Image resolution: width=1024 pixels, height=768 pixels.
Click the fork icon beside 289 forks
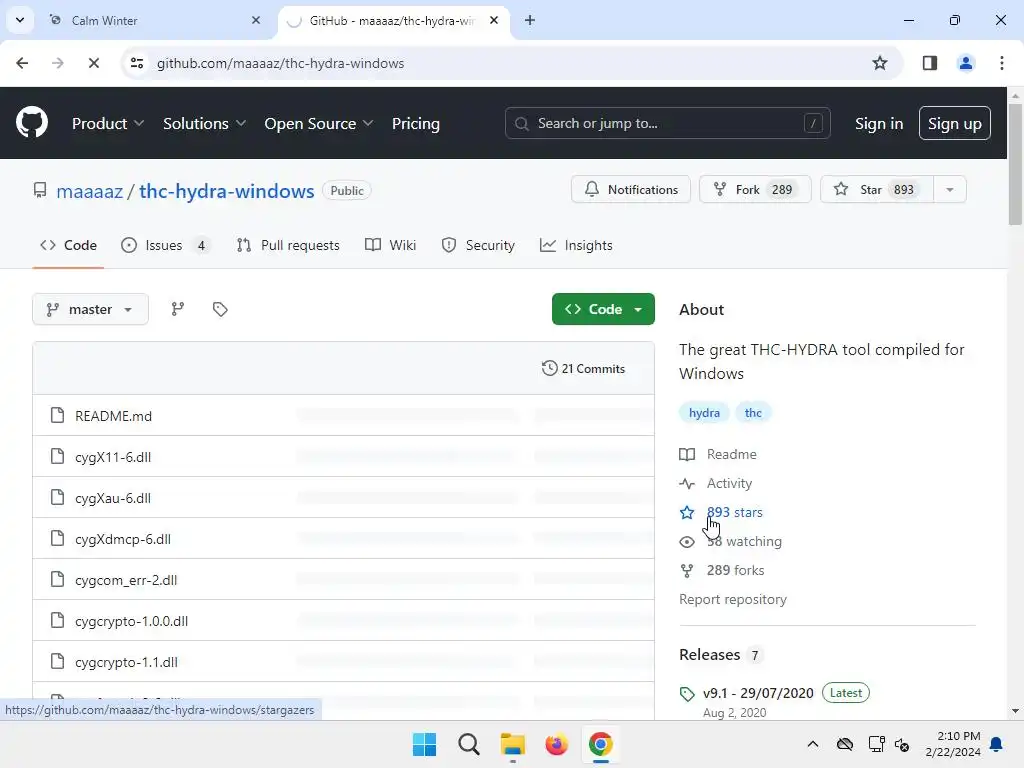coord(687,571)
